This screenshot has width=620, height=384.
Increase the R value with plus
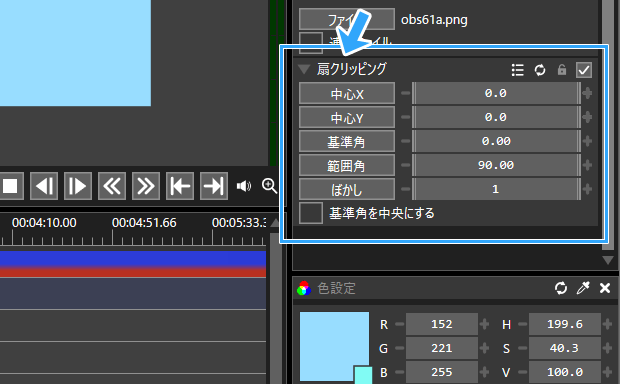484,324
